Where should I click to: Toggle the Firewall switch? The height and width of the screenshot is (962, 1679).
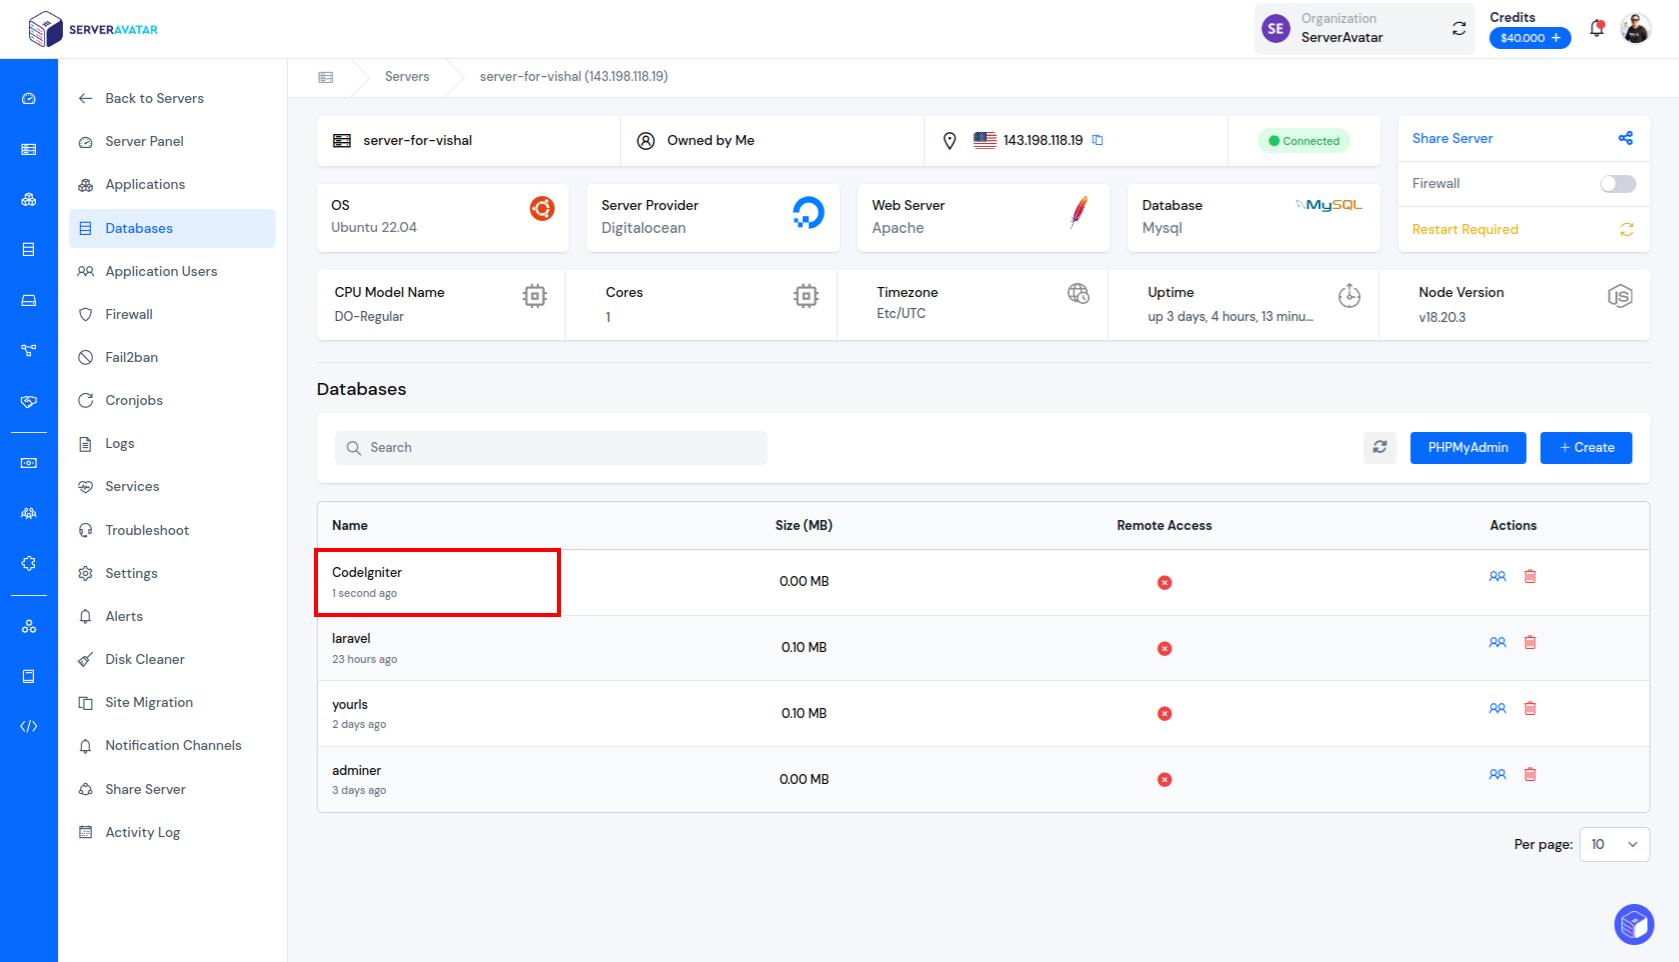[x=1618, y=184]
